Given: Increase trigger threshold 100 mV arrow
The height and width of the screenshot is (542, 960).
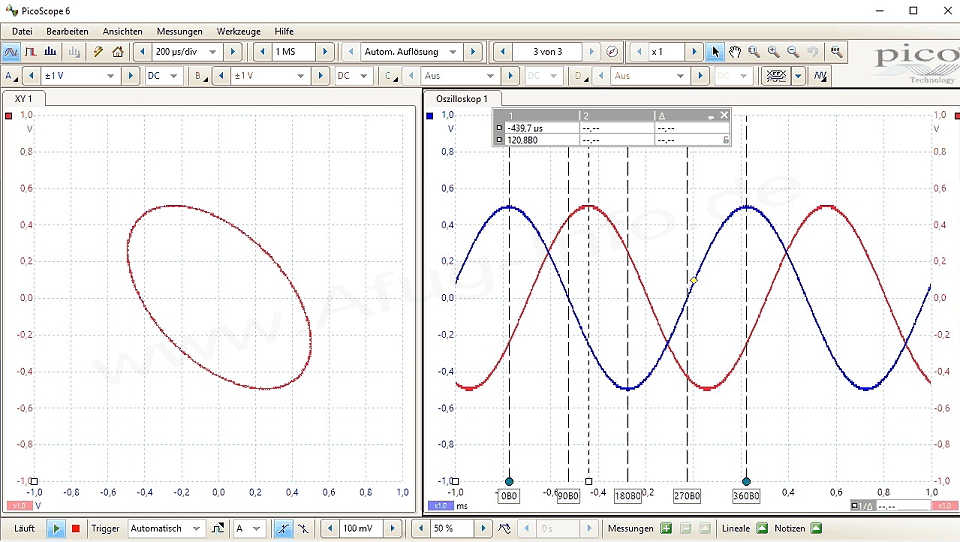Looking at the screenshot, I should coord(392,529).
